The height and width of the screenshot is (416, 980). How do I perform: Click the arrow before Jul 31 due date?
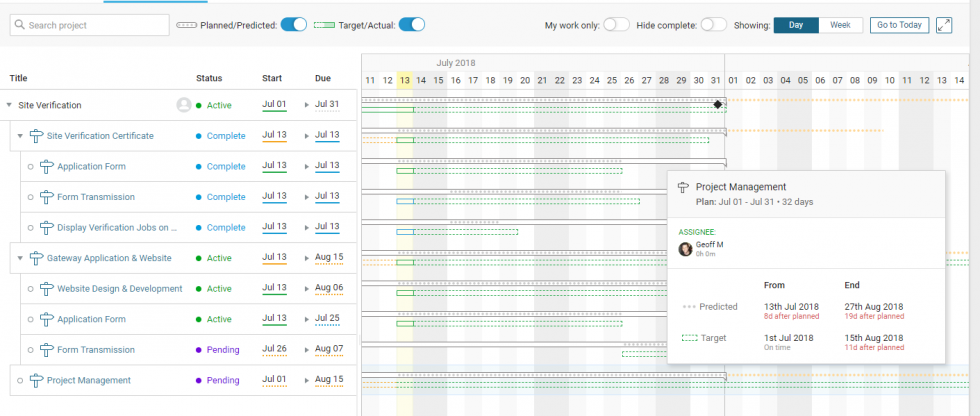pyautogui.click(x=307, y=105)
